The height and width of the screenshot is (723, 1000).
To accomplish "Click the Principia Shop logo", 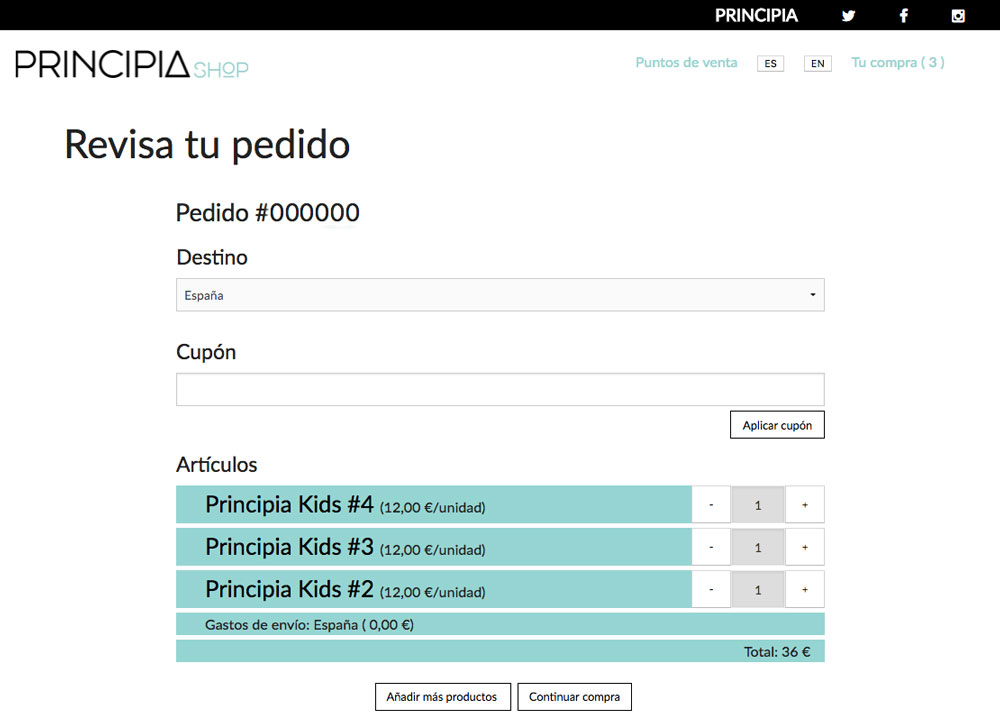I will click(x=132, y=65).
